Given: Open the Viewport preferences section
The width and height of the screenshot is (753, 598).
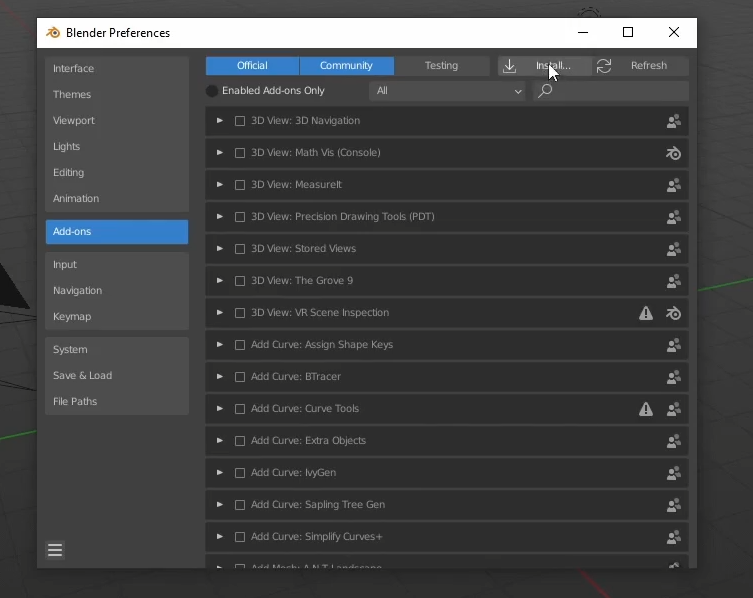Looking at the screenshot, I should pyautogui.click(x=117, y=120).
